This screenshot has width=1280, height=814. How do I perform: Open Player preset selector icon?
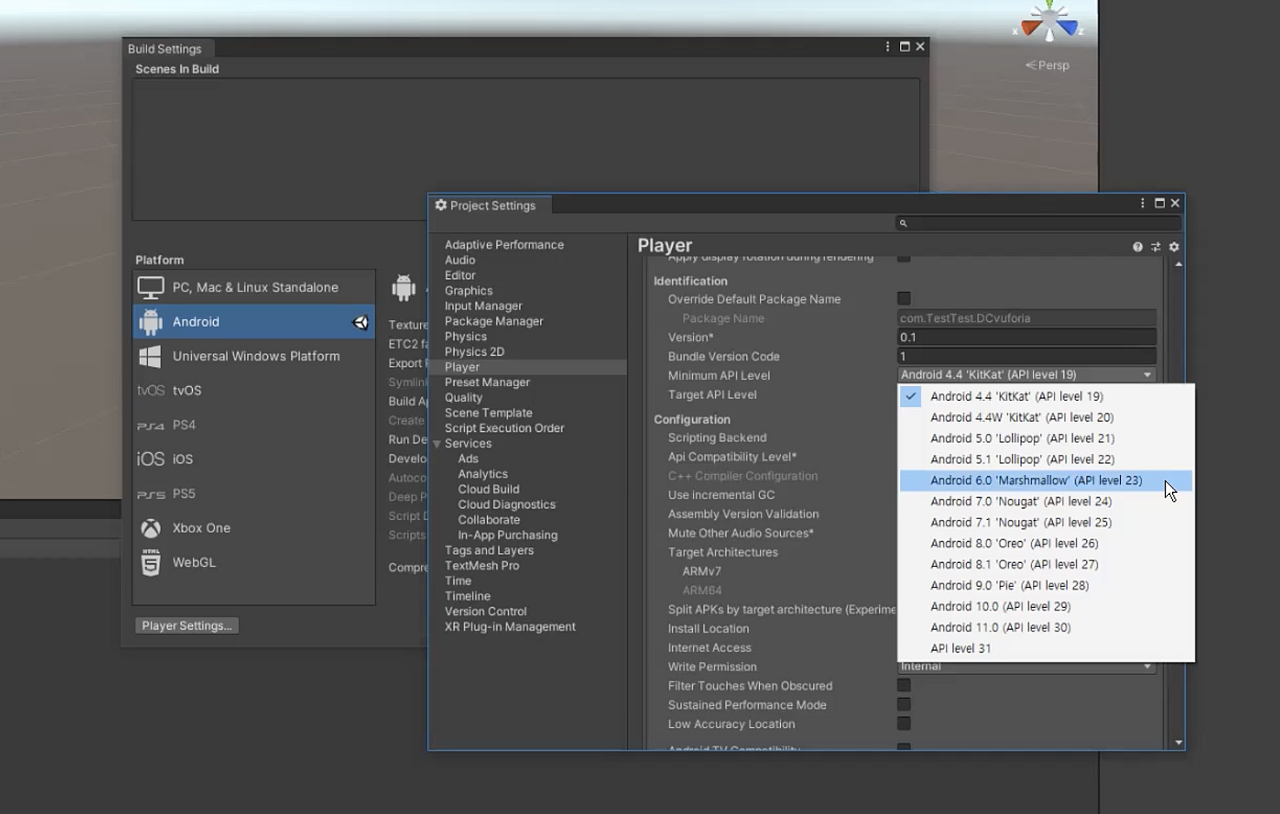click(1156, 247)
